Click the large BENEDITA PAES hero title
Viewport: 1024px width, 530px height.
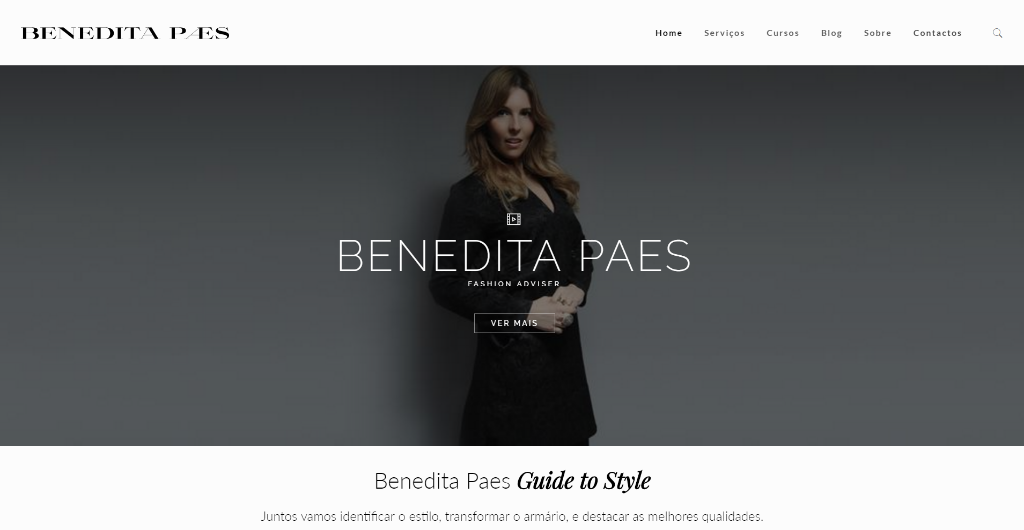point(514,255)
